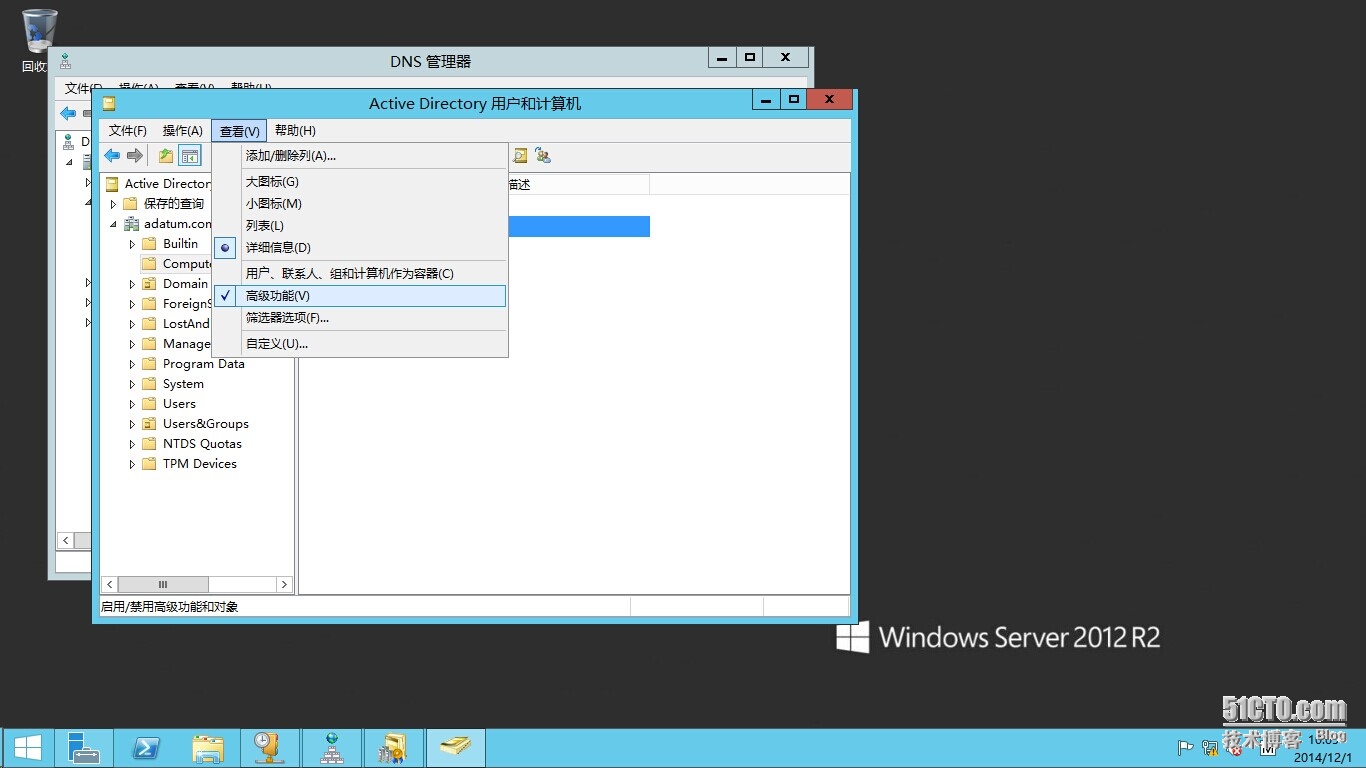Expand the Builtin node
The width and height of the screenshot is (1366, 768).
[132, 244]
